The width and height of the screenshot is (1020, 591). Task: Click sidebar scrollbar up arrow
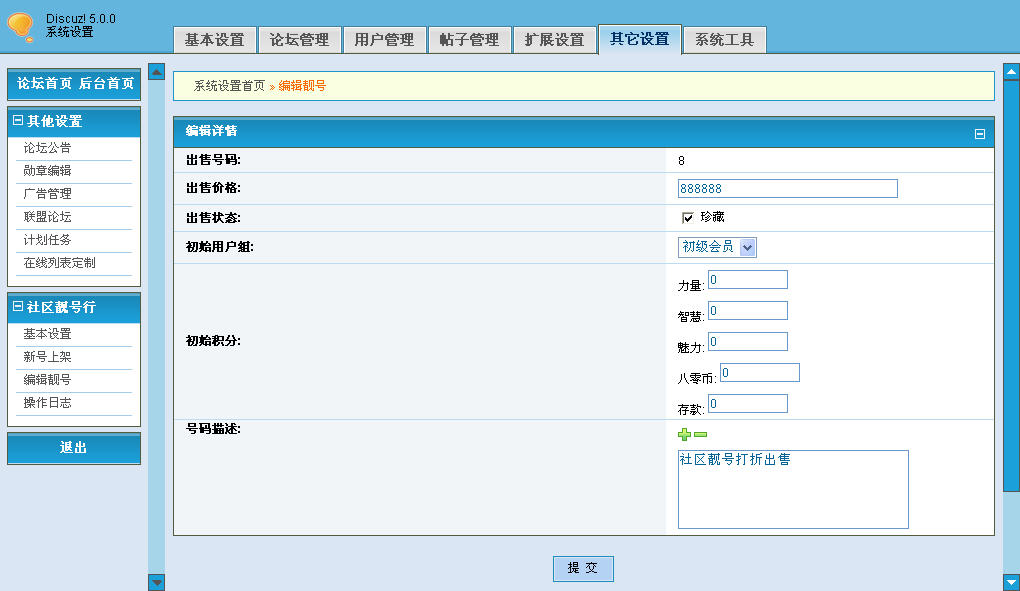(x=156, y=72)
